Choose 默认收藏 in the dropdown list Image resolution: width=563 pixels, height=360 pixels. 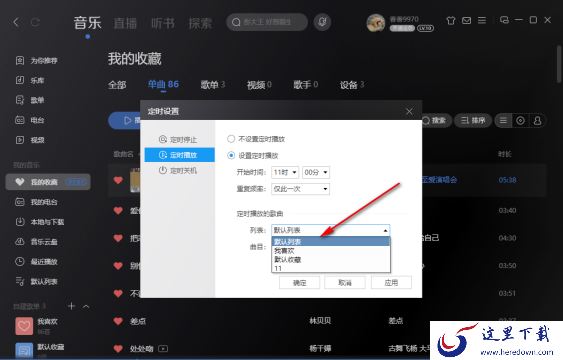(331, 260)
